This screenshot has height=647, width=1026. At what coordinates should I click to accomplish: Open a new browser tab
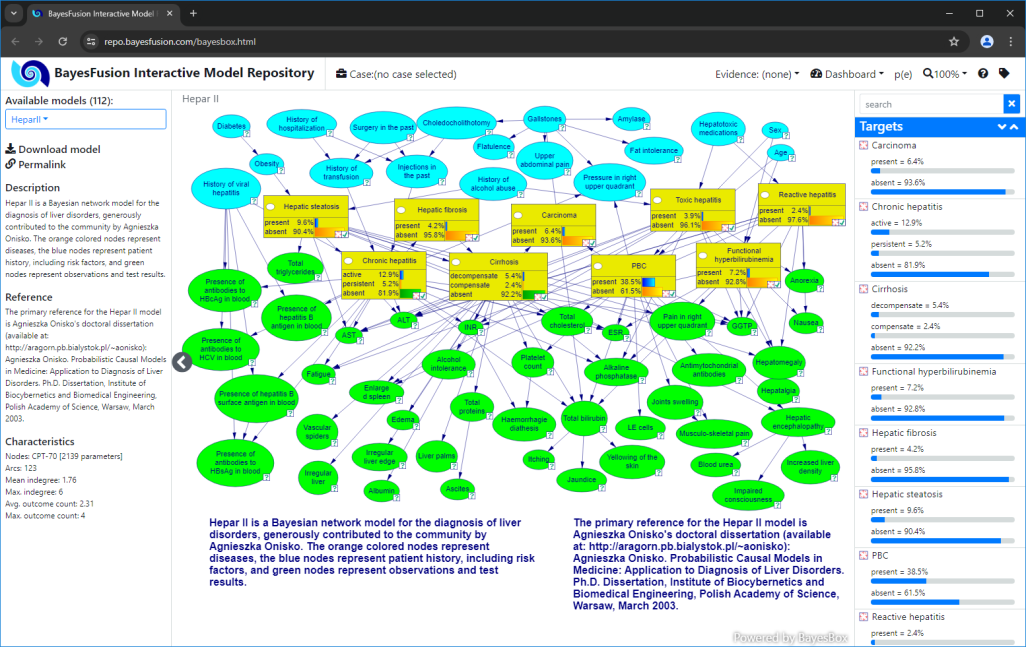click(193, 13)
